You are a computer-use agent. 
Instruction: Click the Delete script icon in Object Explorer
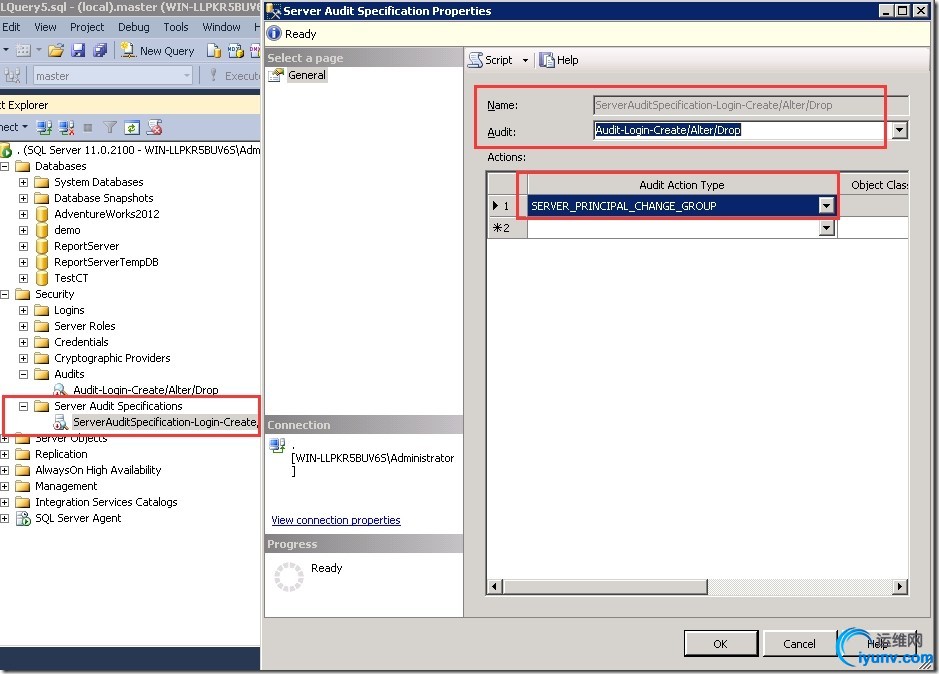coord(155,127)
